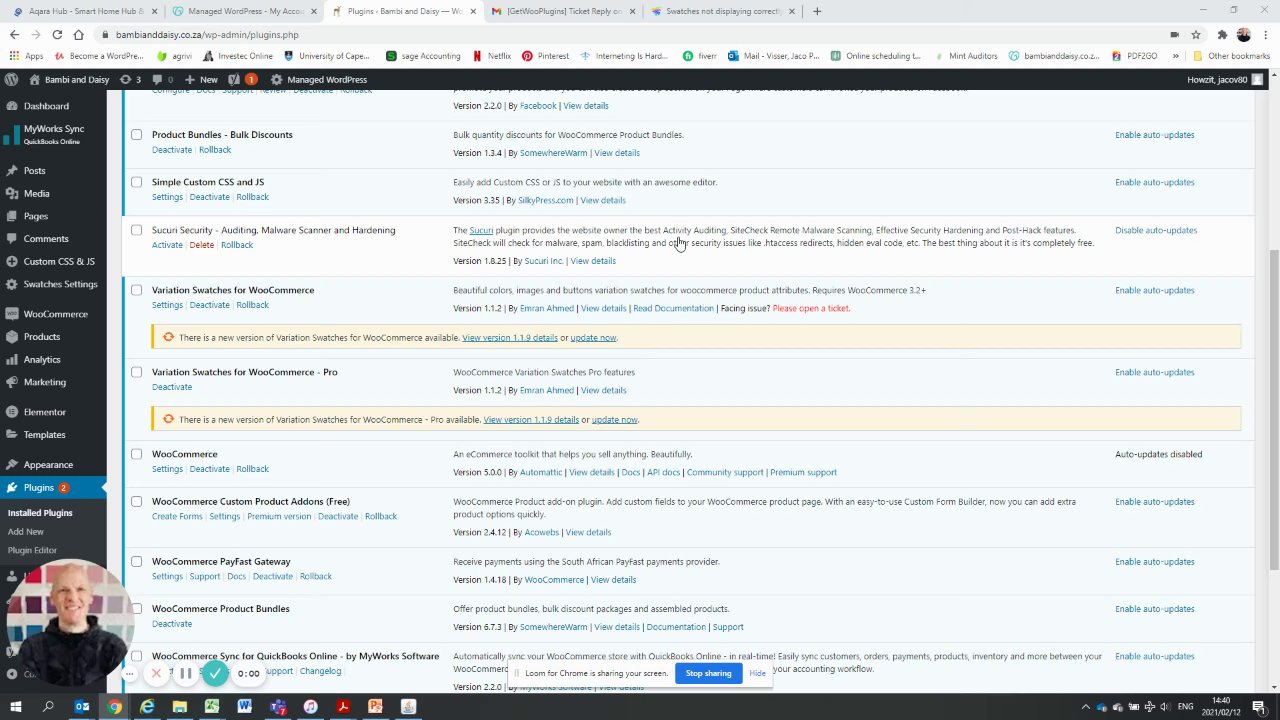Open the Posts menu in sidebar
This screenshot has height=720, width=1280.
click(x=34, y=171)
